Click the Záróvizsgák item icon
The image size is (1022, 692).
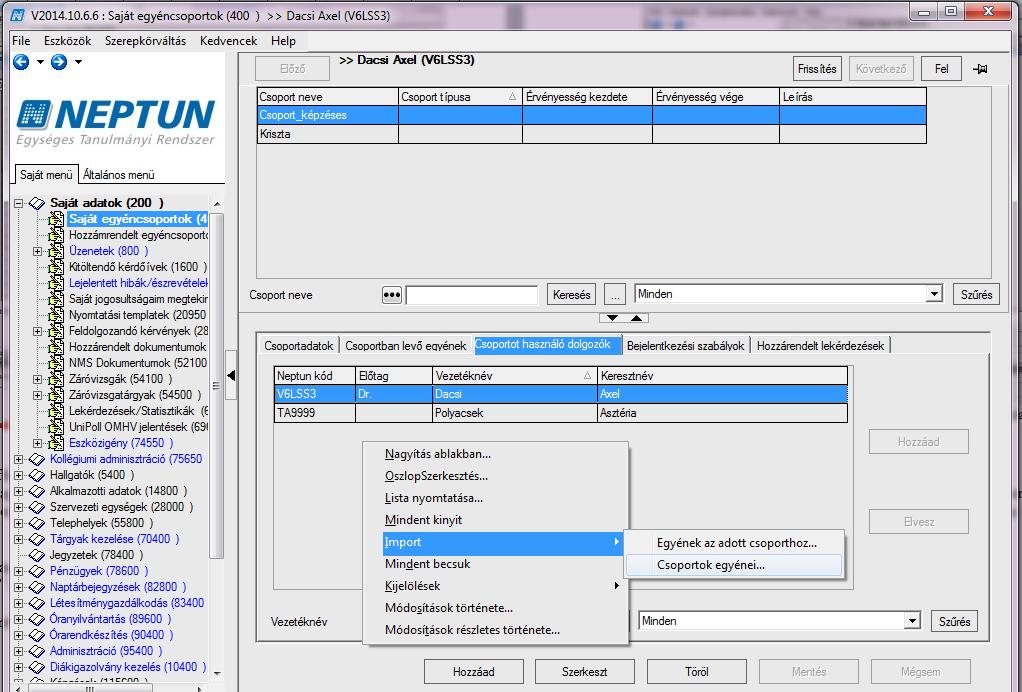(56, 379)
